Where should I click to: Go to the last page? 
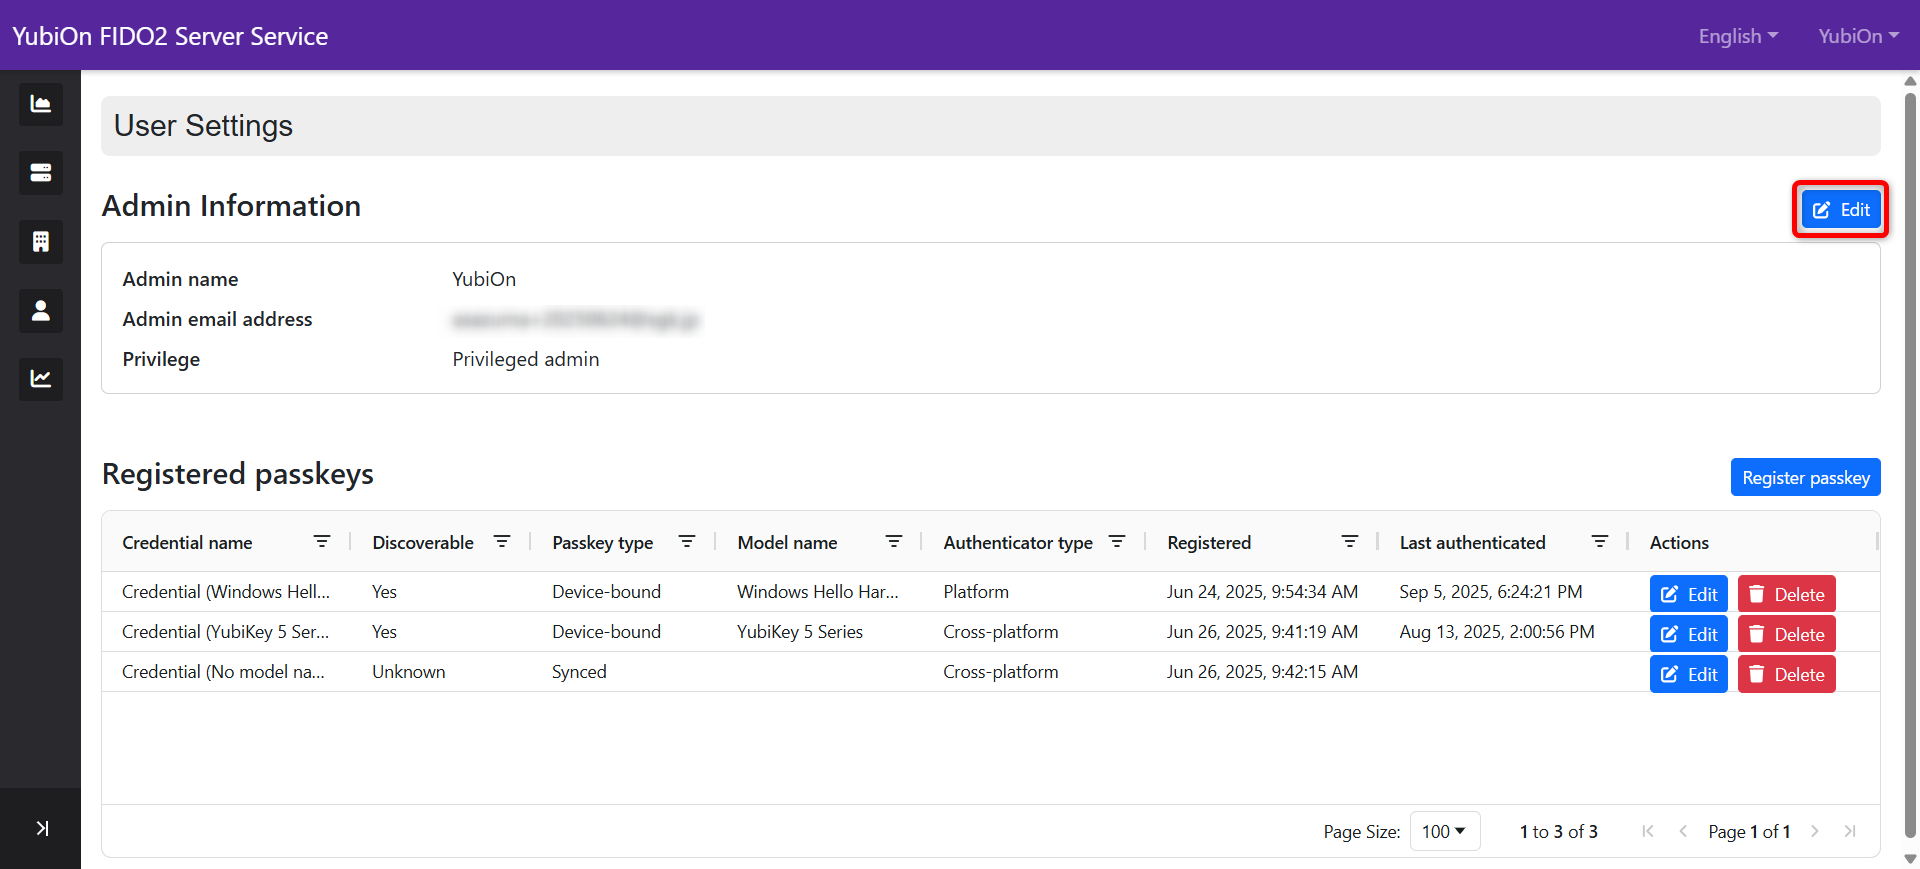coord(1850,831)
